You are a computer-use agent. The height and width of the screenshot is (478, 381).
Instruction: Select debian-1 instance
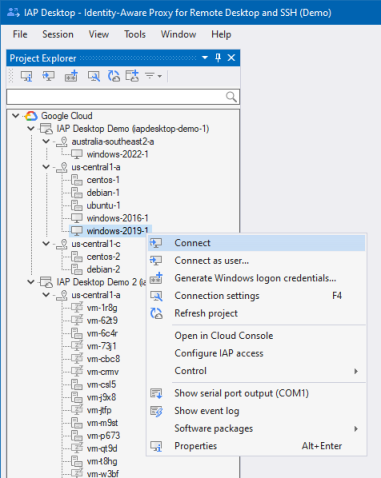pos(103,193)
